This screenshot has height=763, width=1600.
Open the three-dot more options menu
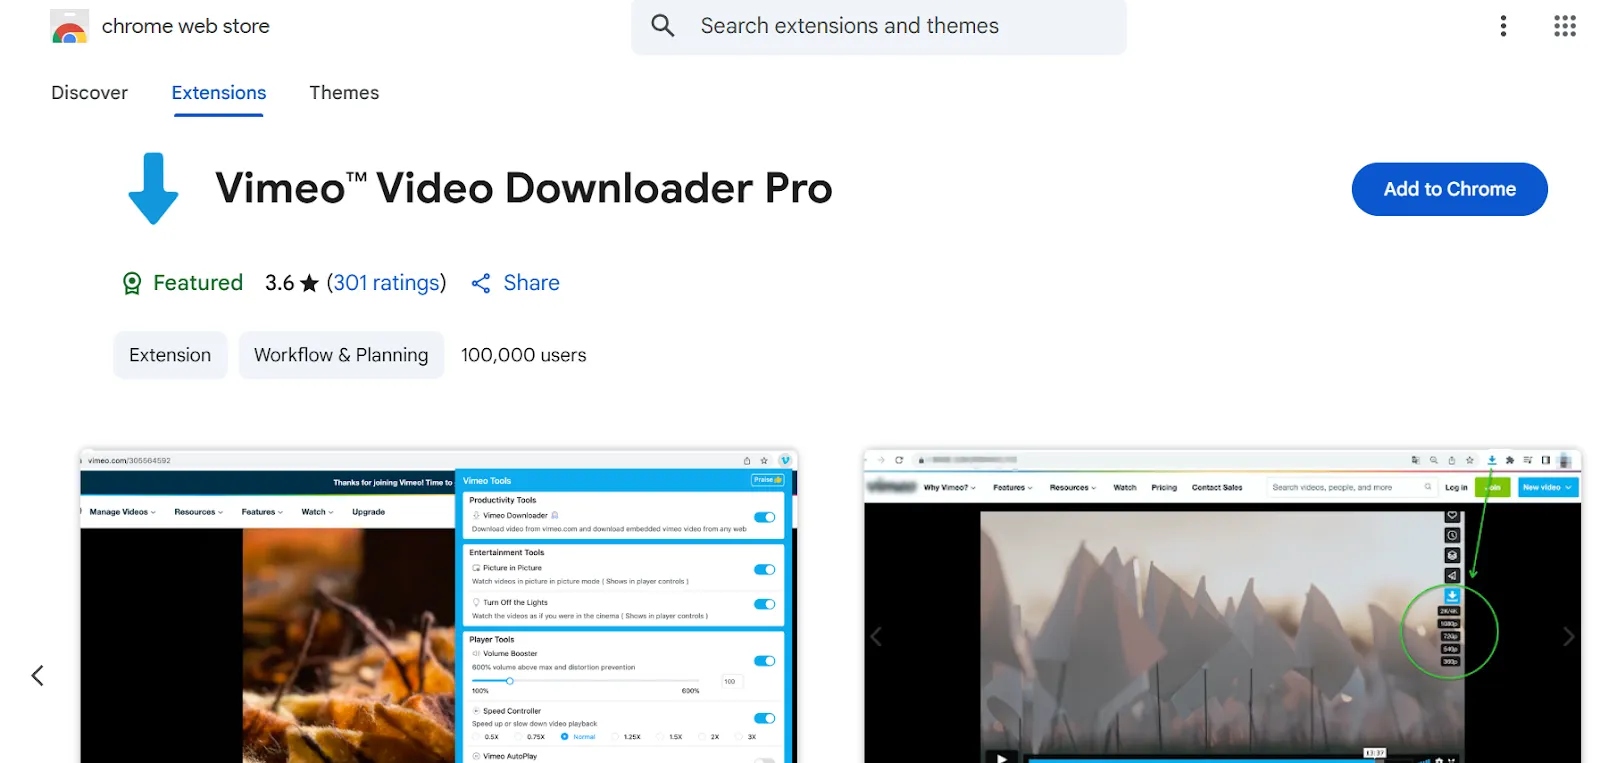click(x=1503, y=26)
